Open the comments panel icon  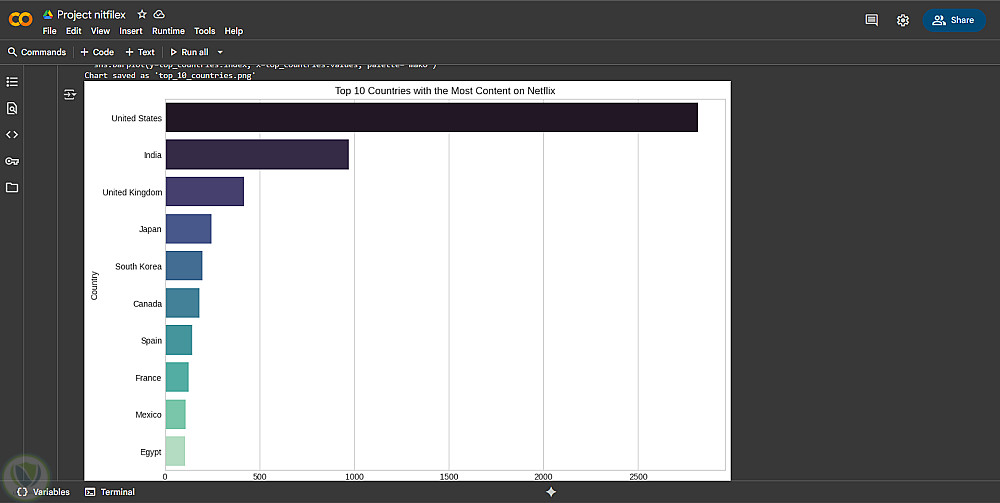871,20
